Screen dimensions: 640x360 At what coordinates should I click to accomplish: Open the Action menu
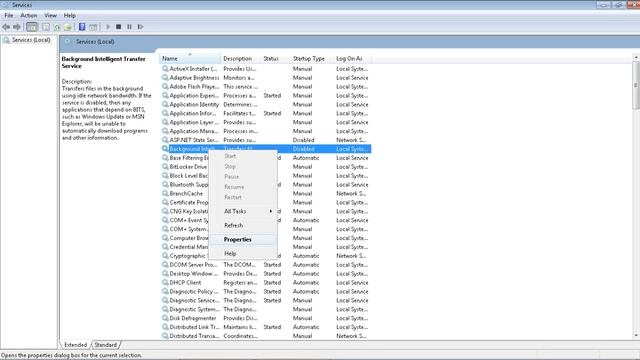(x=29, y=16)
